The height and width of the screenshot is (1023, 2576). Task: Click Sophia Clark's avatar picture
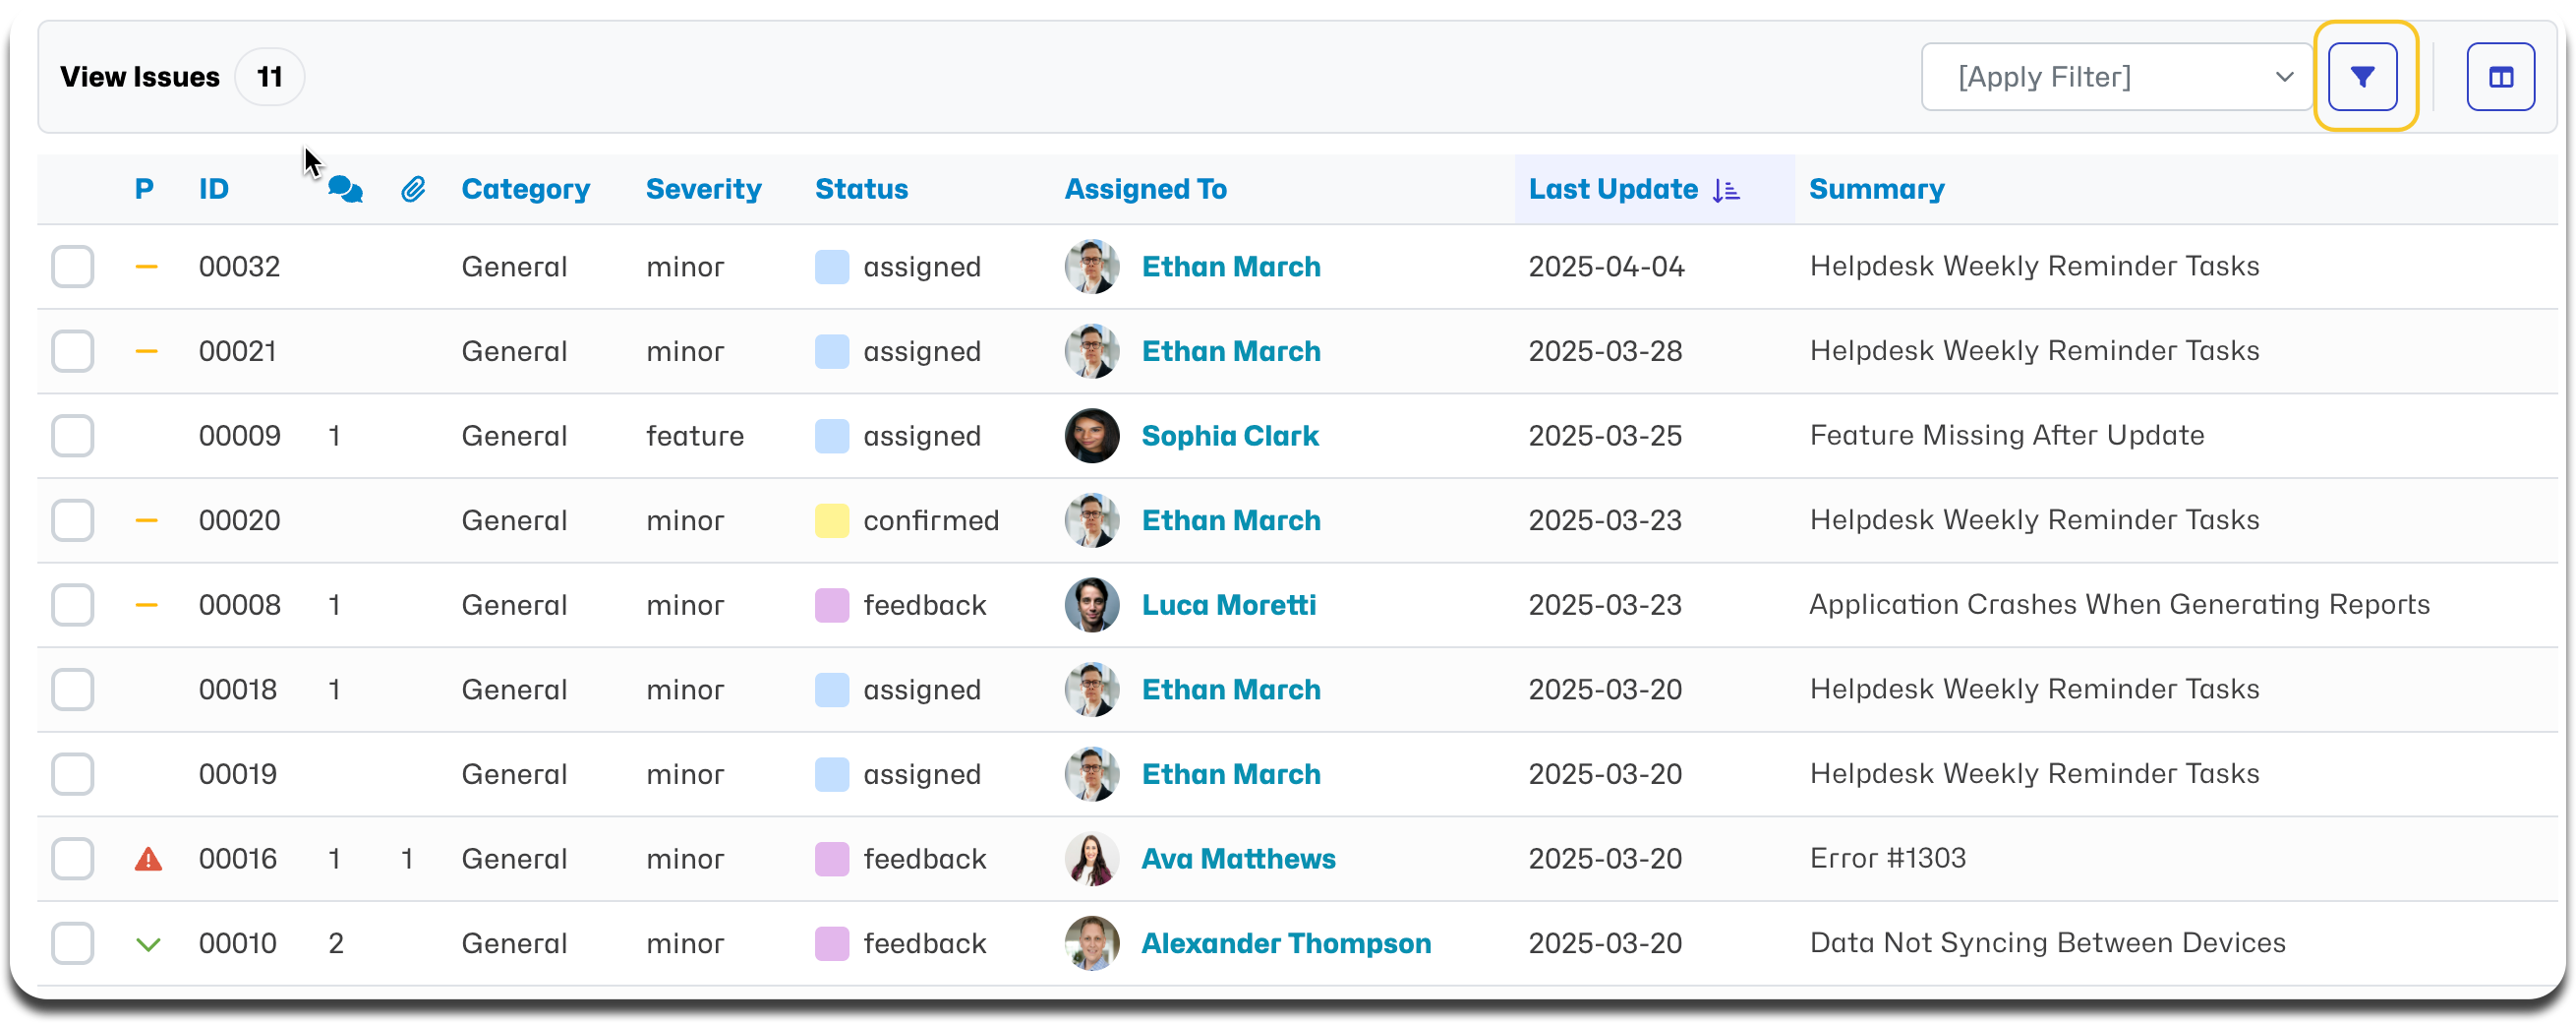tap(1092, 436)
